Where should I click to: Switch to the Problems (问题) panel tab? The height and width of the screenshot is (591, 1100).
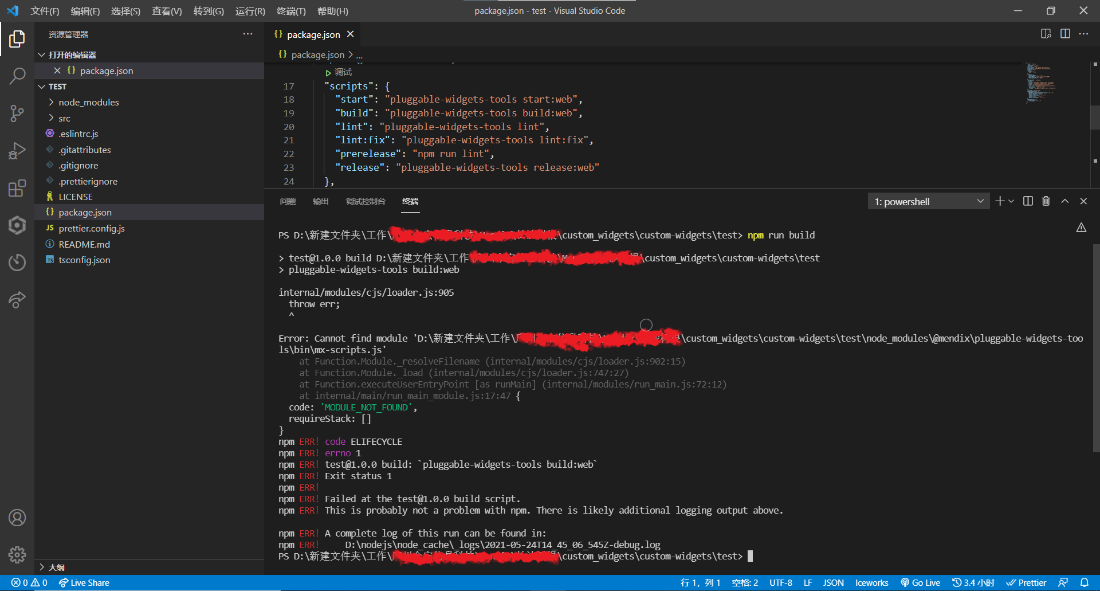tap(288, 201)
